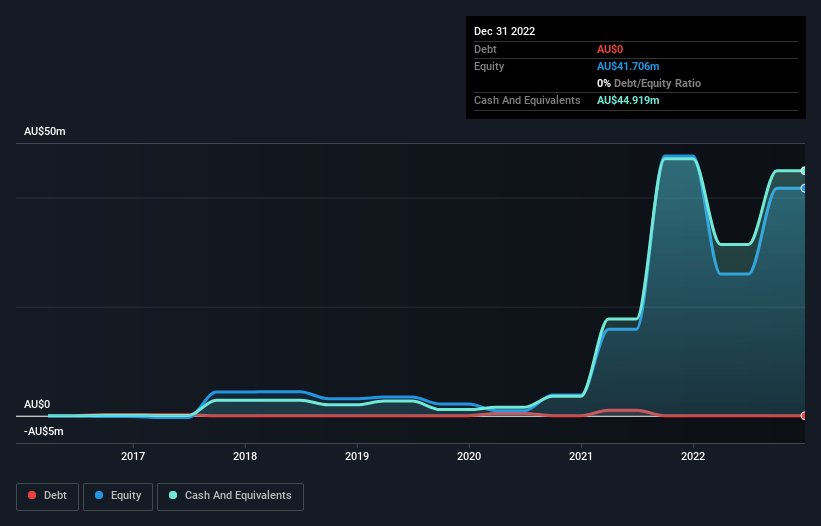Click the Equity label in the tooltip
821x526 pixels.
point(489,66)
